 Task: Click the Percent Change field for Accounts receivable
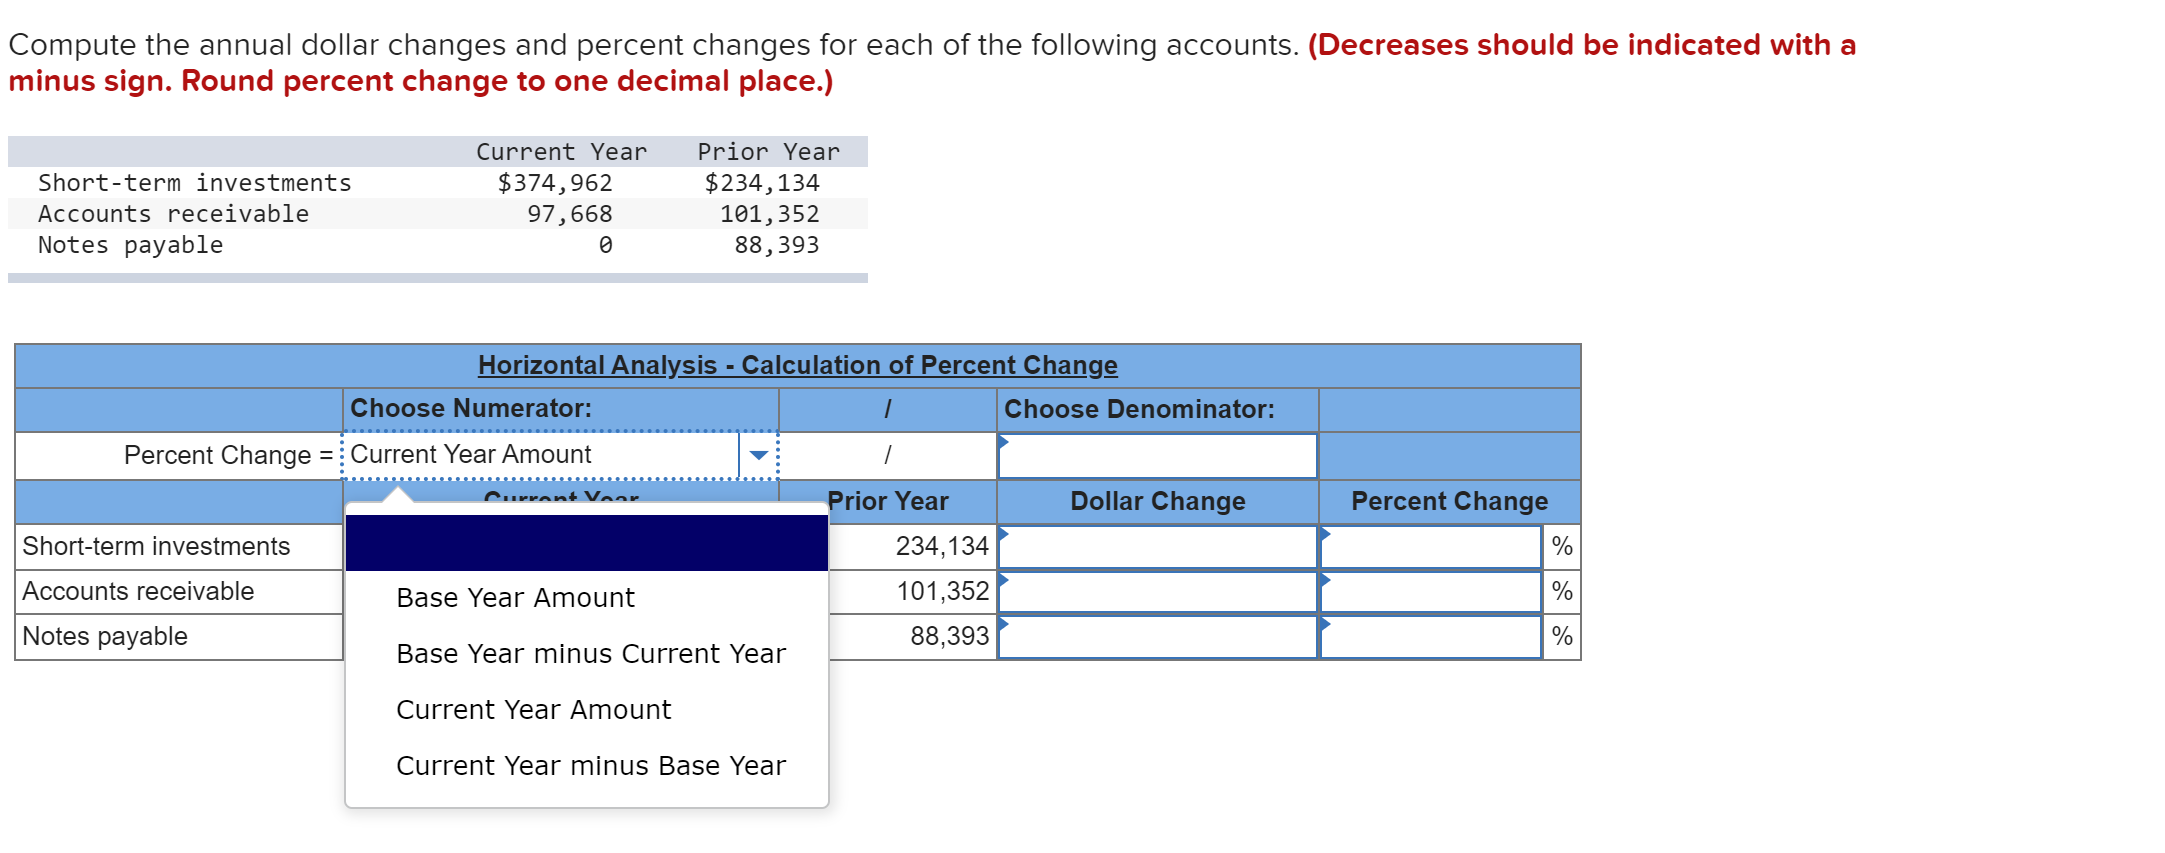(x=1430, y=591)
